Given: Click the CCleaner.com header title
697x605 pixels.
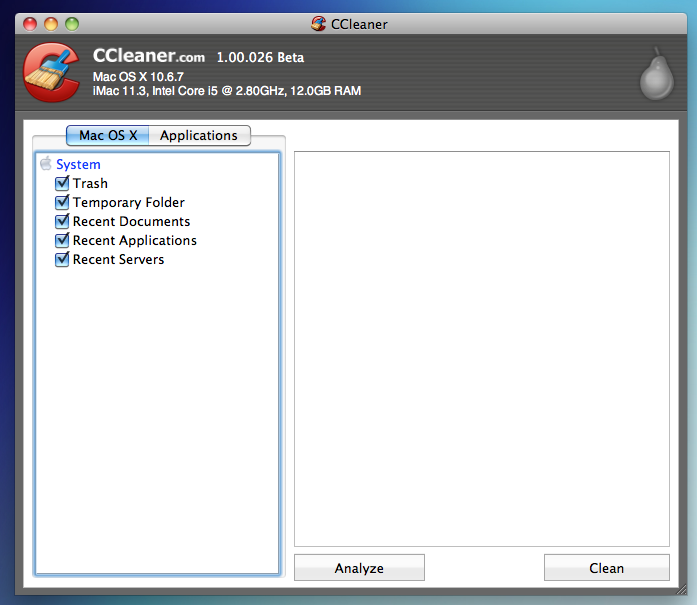Looking at the screenshot, I should (x=149, y=56).
